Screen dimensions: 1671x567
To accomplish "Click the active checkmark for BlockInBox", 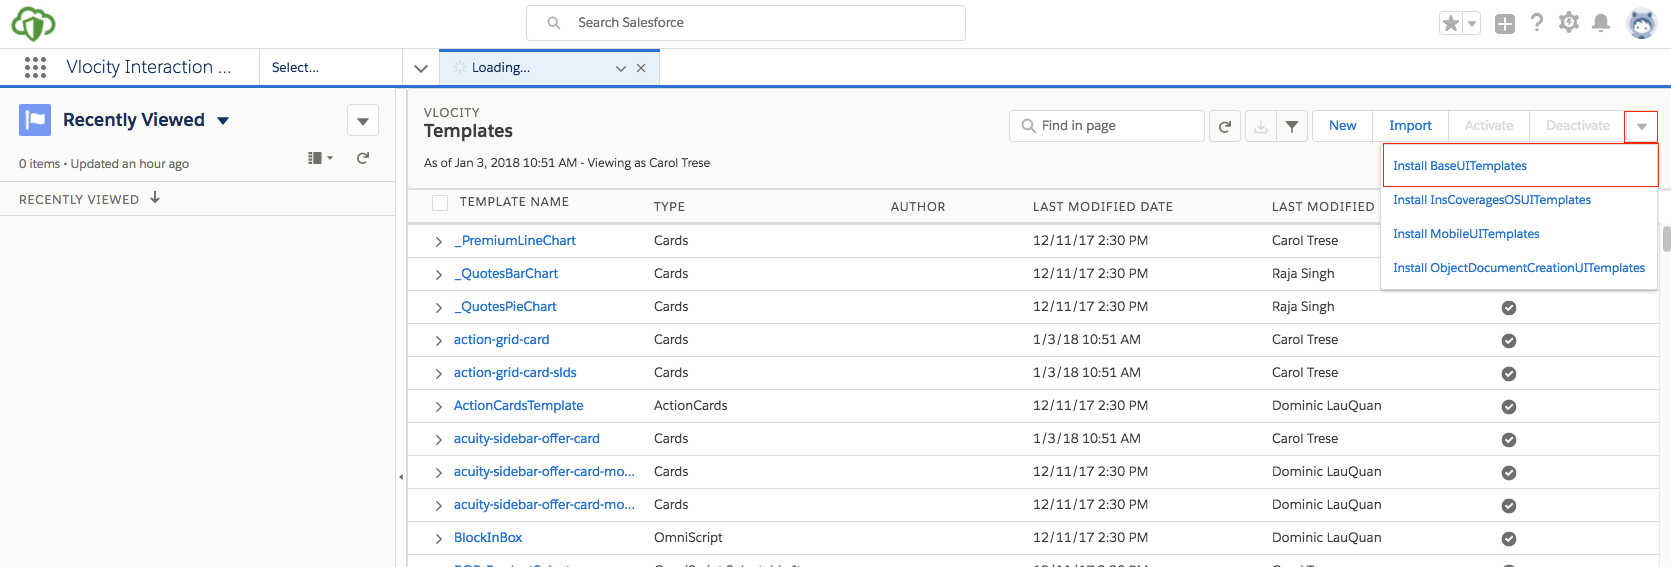I will pyautogui.click(x=1509, y=539).
